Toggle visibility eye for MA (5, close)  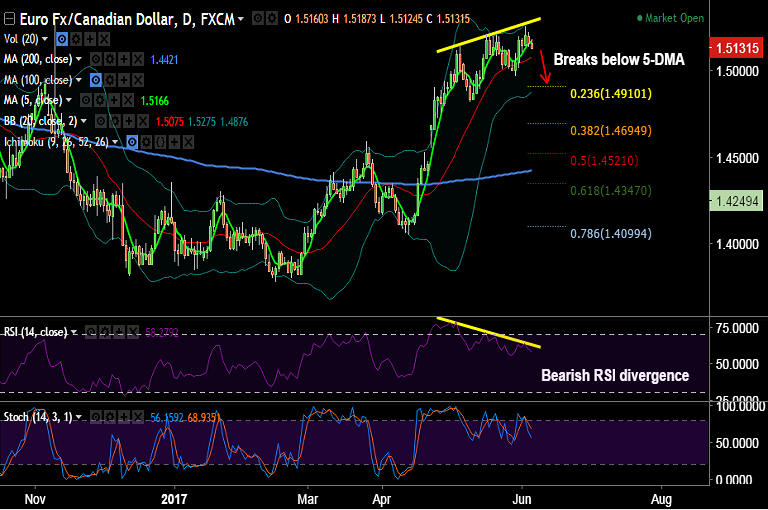pyautogui.click(x=86, y=100)
